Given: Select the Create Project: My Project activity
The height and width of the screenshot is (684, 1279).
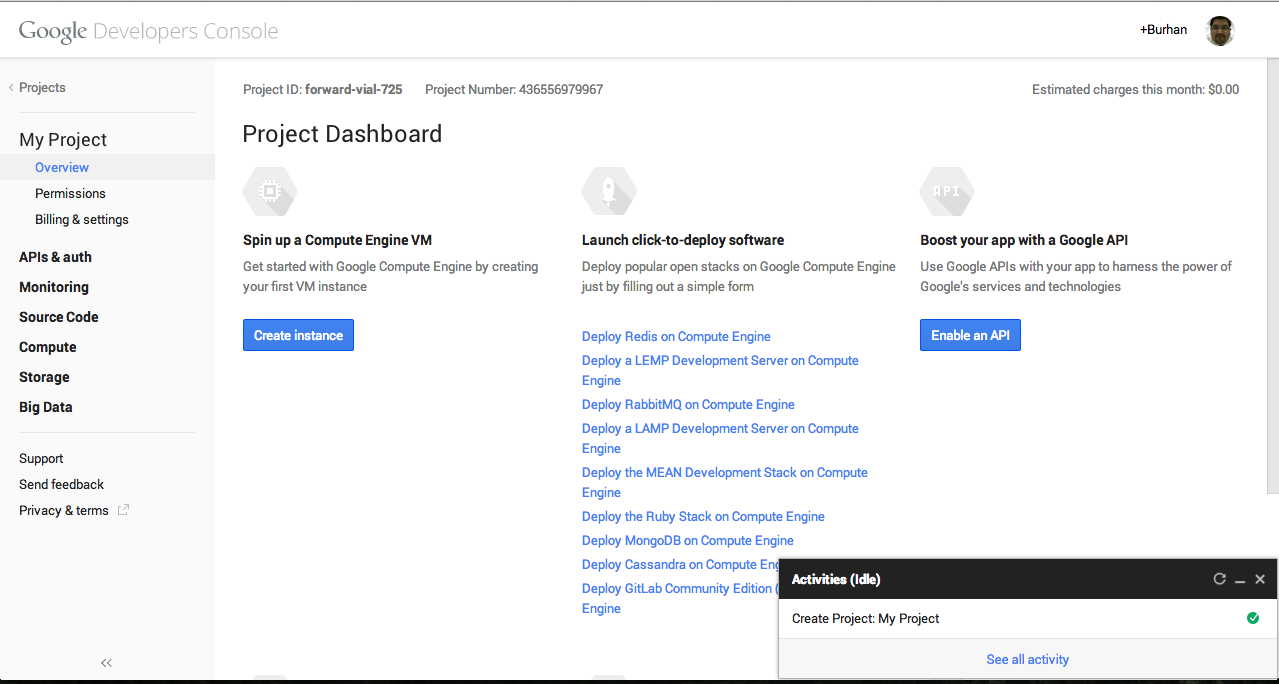Looking at the screenshot, I should click(1027, 619).
